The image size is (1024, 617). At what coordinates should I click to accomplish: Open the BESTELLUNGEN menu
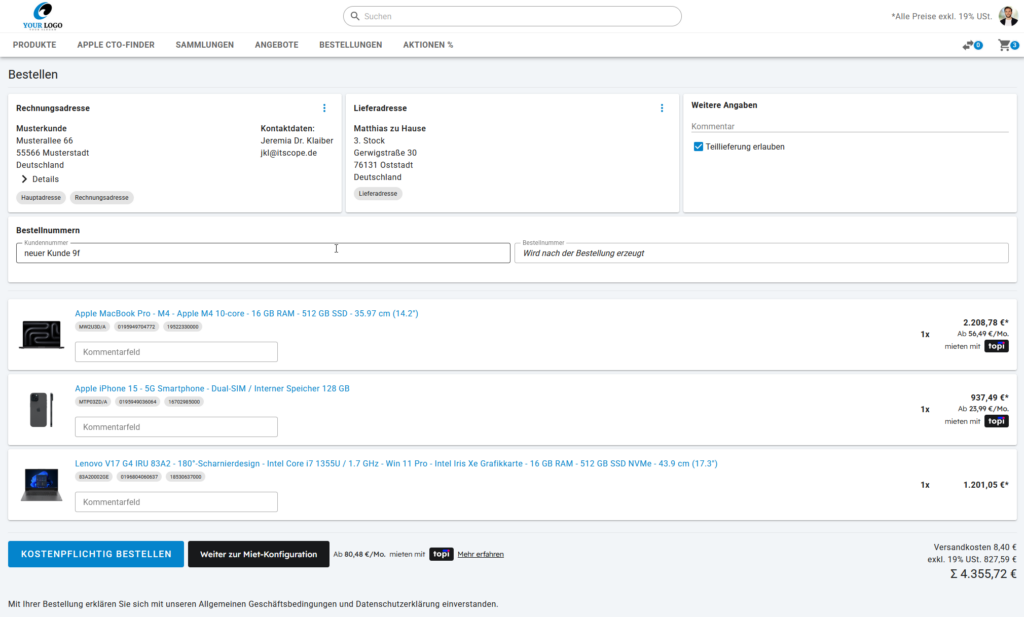(x=351, y=45)
